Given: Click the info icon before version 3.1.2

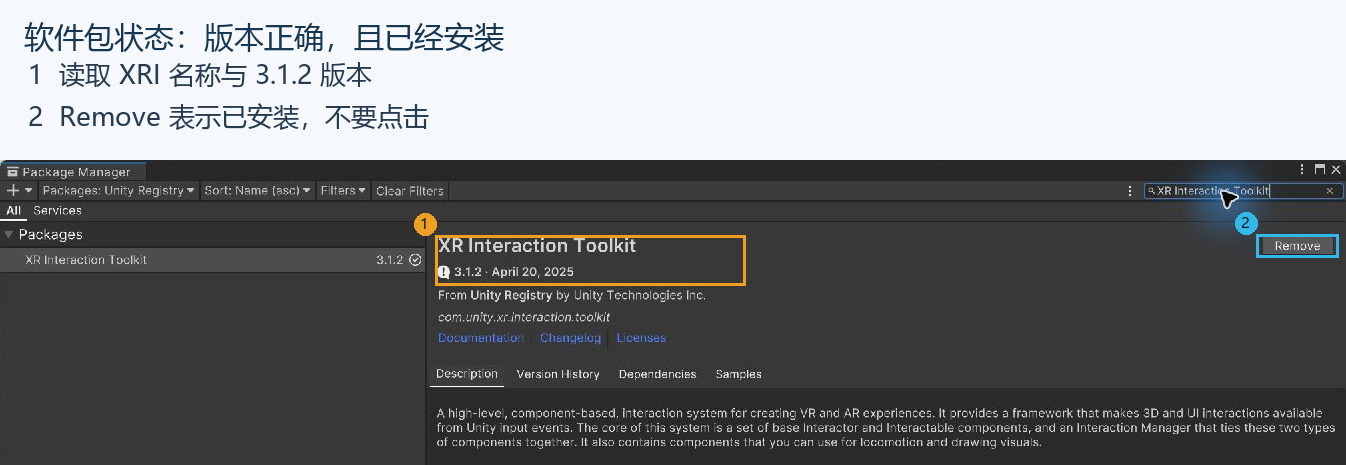Looking at the screenshot, I should coord(444,272).
